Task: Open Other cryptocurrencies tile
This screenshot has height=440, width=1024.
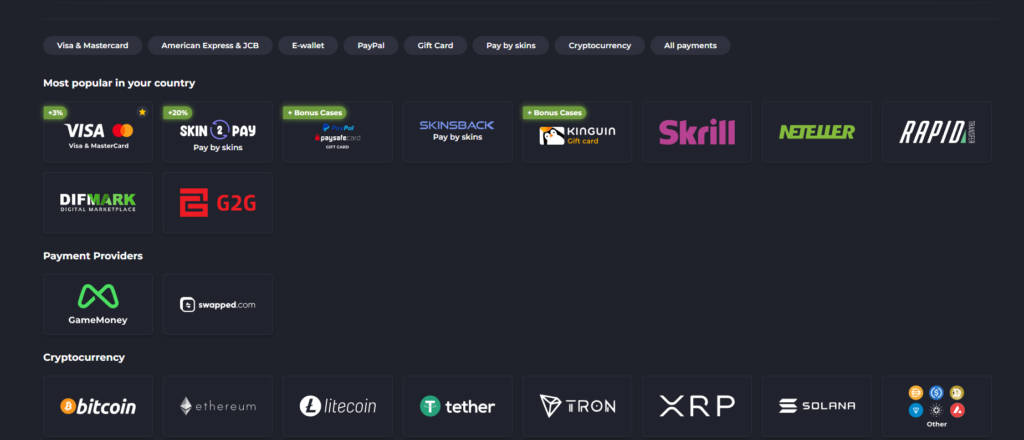Action: pos(936,406)
